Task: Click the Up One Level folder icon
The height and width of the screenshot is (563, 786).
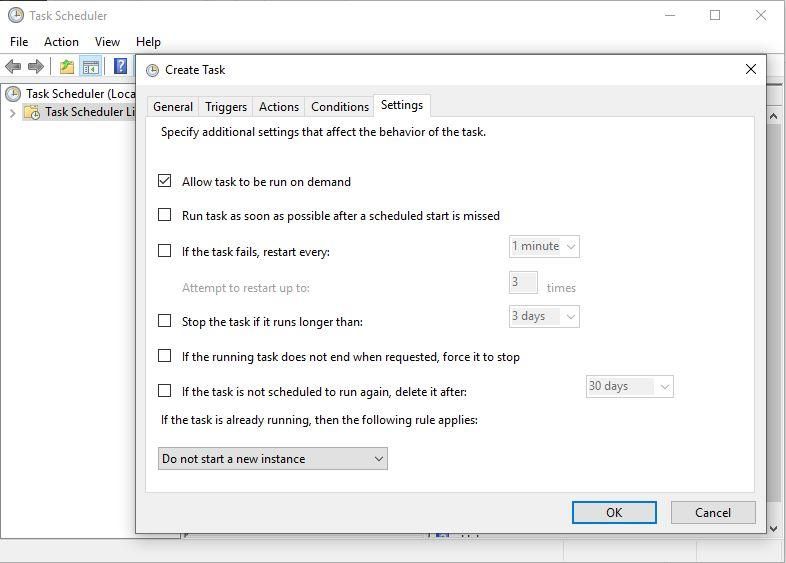Action: pos(67,66)
